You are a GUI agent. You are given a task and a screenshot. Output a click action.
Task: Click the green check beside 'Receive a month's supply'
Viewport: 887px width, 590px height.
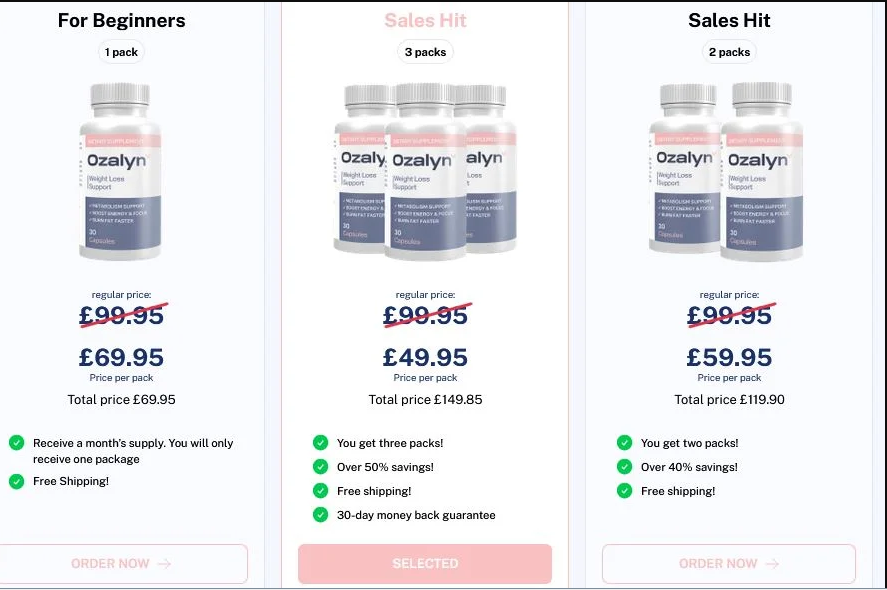click(x=17, y=442)
